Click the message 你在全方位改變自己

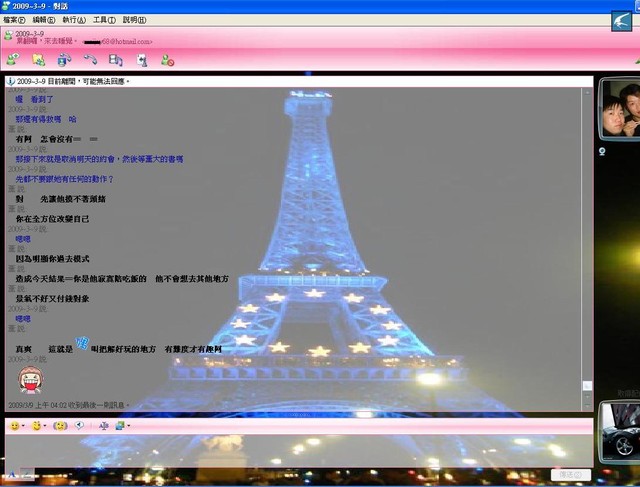click(x=52, y=219)
